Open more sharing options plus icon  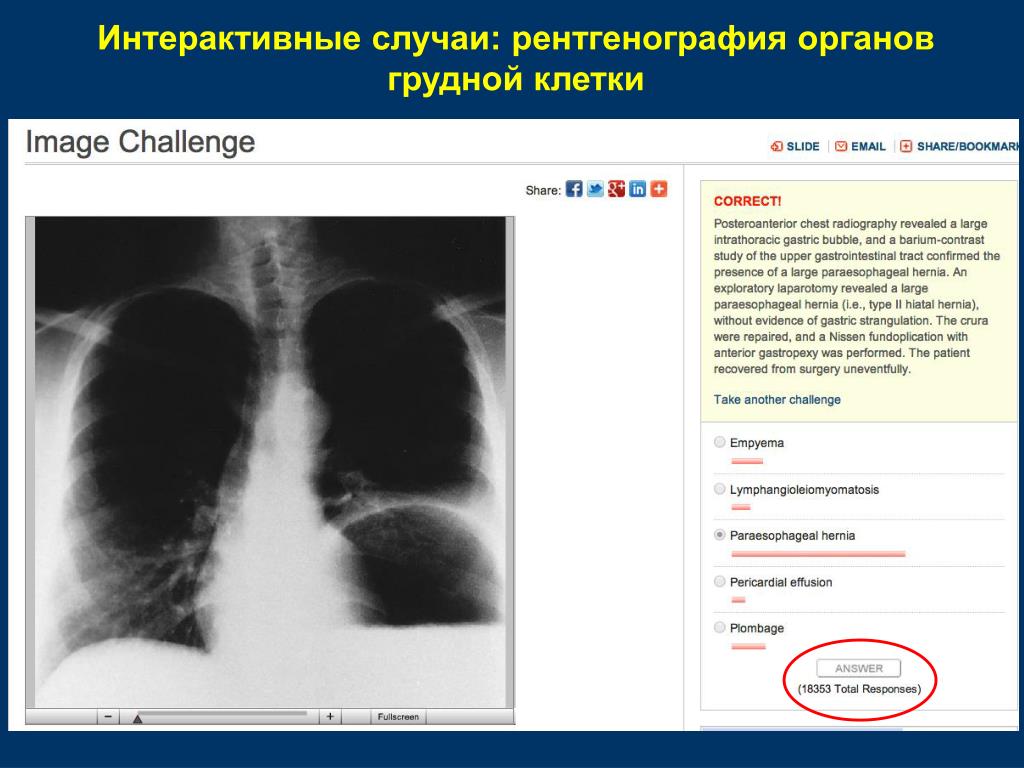pyautogui.click(x=659, y=189)
